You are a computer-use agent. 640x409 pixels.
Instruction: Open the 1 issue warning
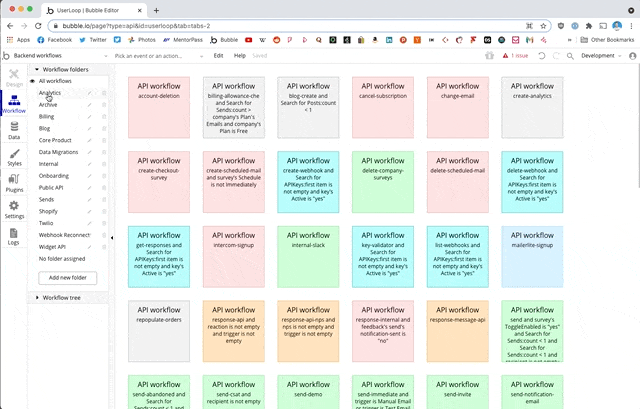click(x=515, y=56)
